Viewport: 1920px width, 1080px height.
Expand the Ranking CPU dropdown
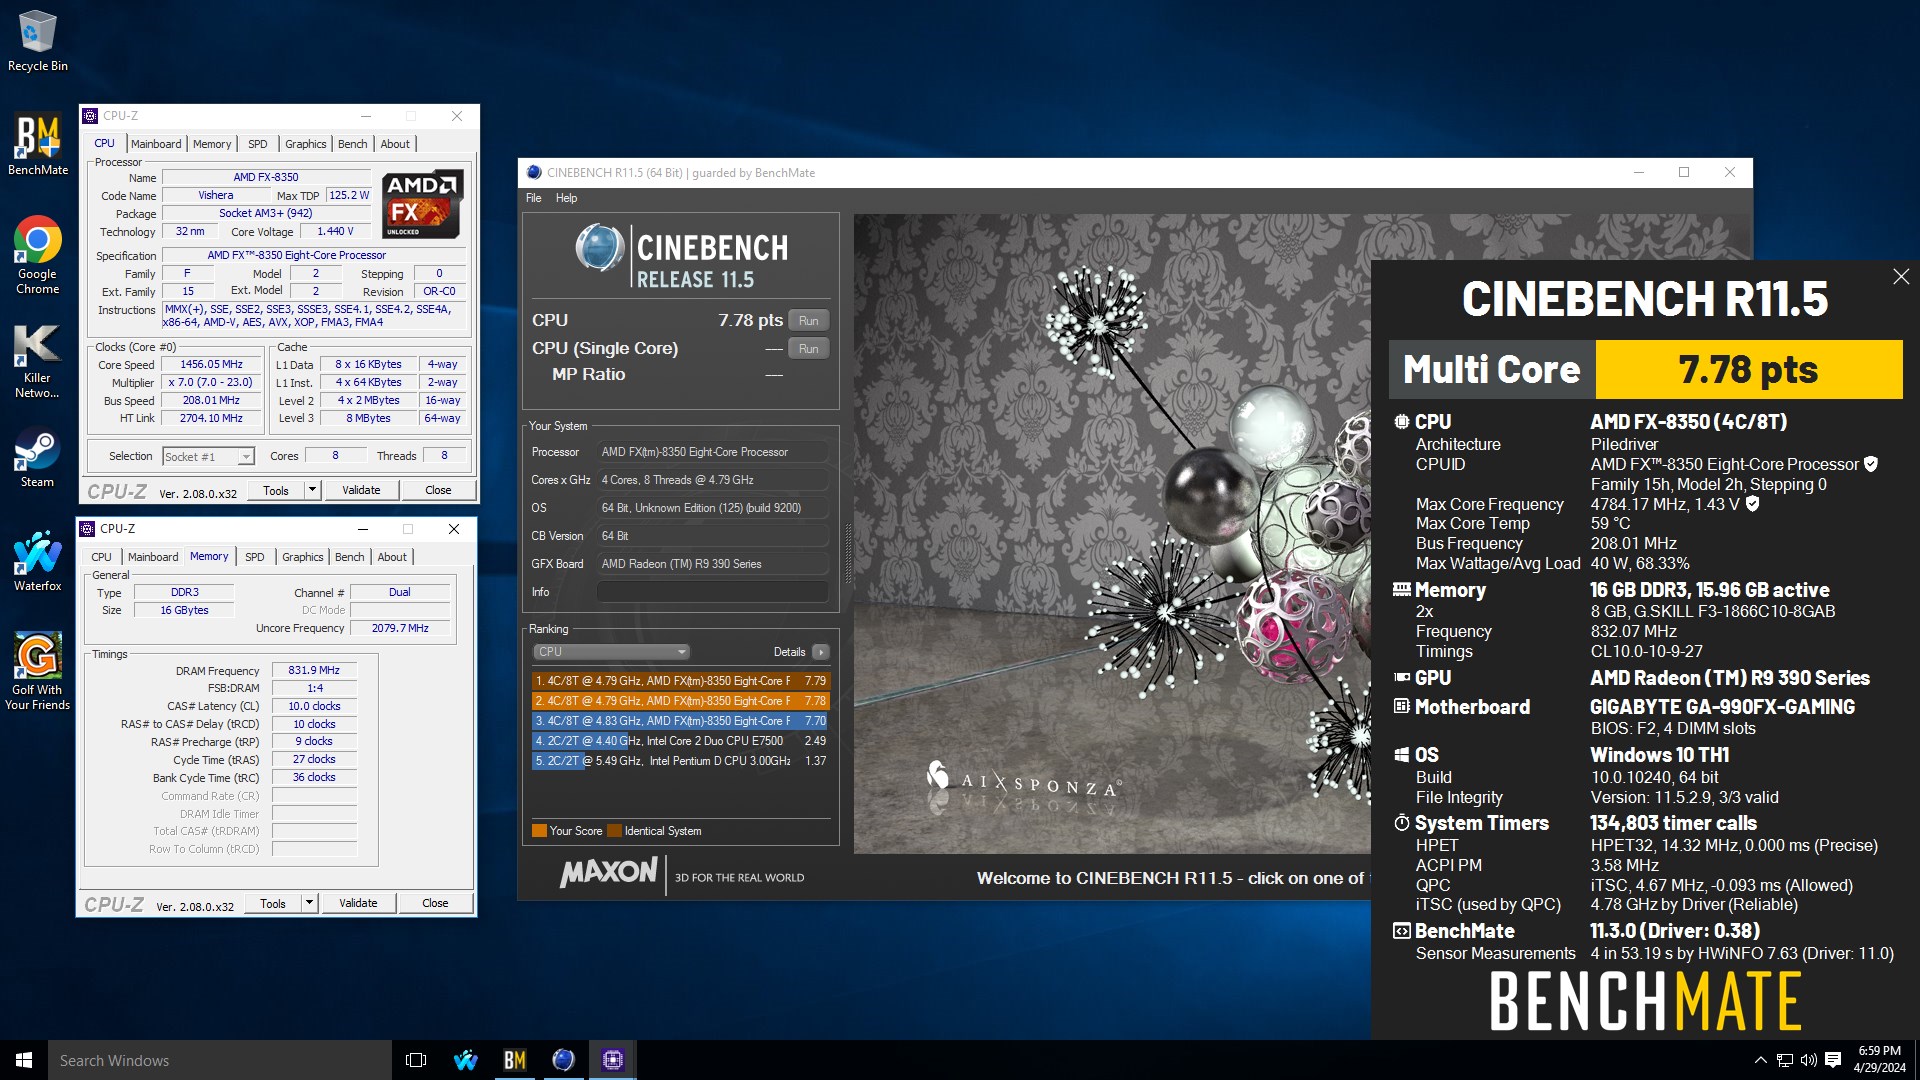(611, 652)
